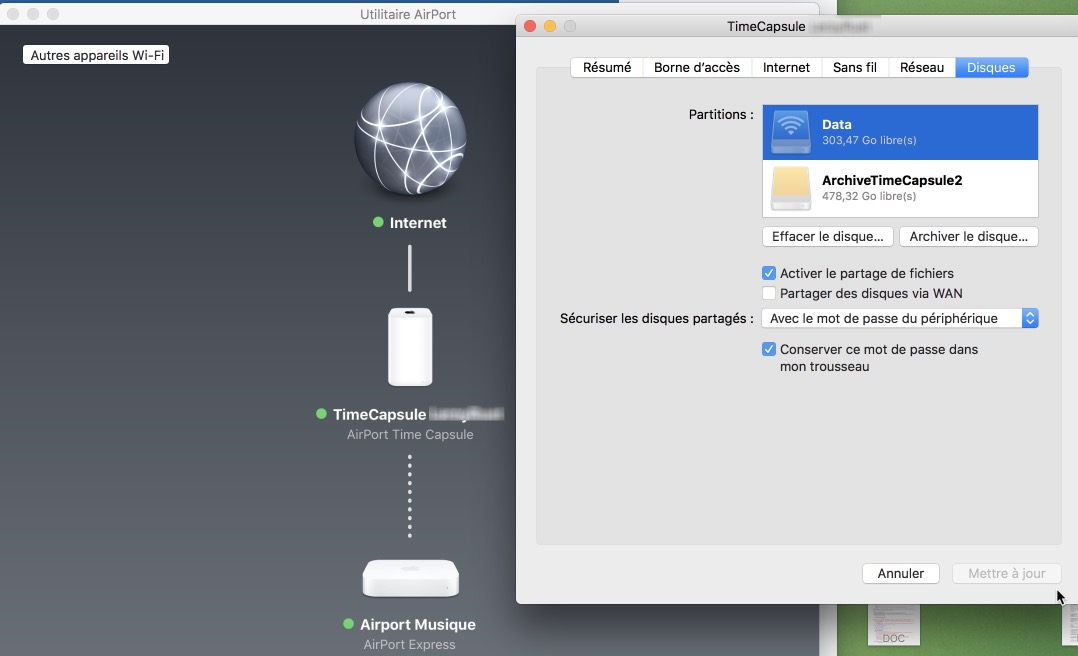Click Archiver le disque button
The image size is (1078, 656).
point(969,237)
